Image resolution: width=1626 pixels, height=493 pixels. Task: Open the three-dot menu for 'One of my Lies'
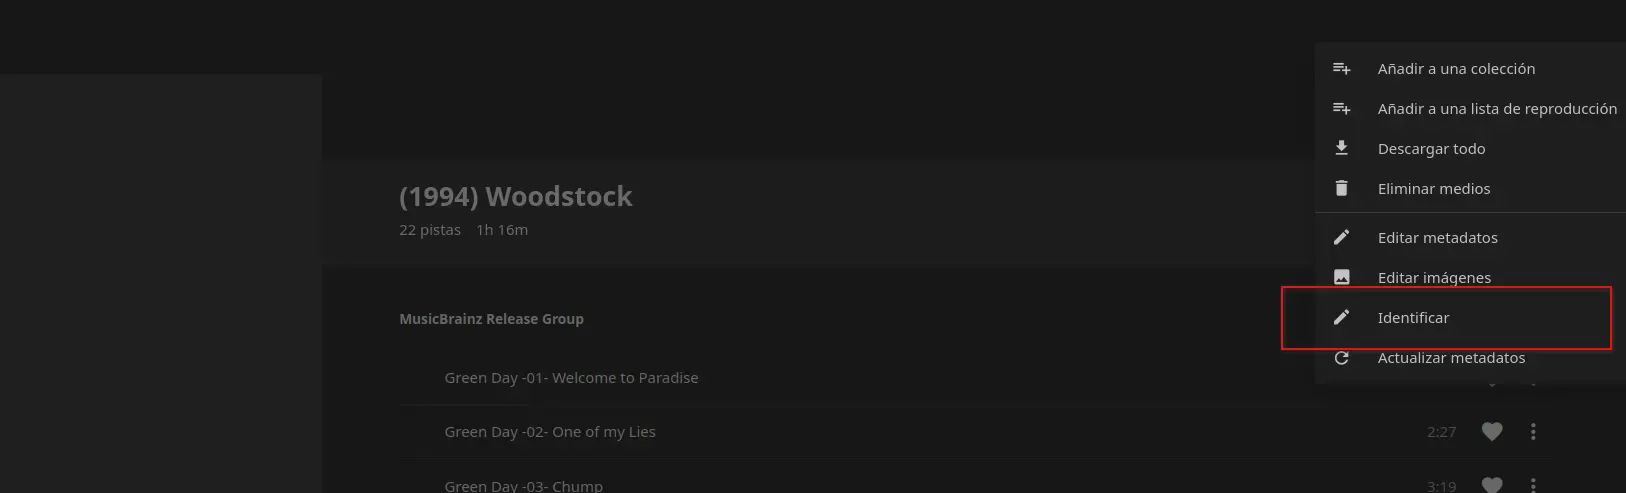pos(1533,432)
